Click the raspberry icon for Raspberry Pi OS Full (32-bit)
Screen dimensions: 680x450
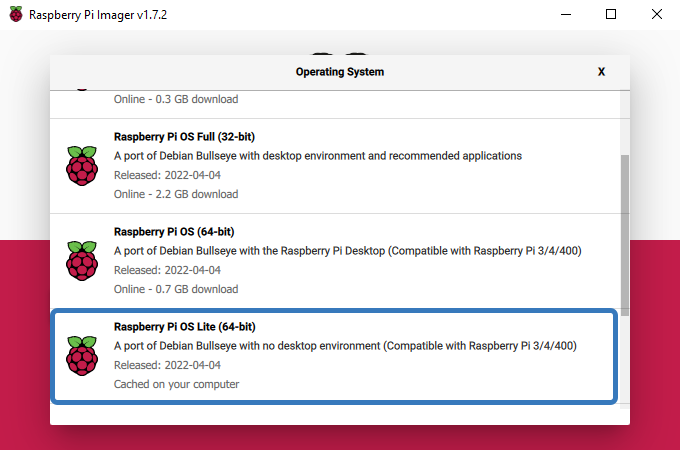coord(82,166)
